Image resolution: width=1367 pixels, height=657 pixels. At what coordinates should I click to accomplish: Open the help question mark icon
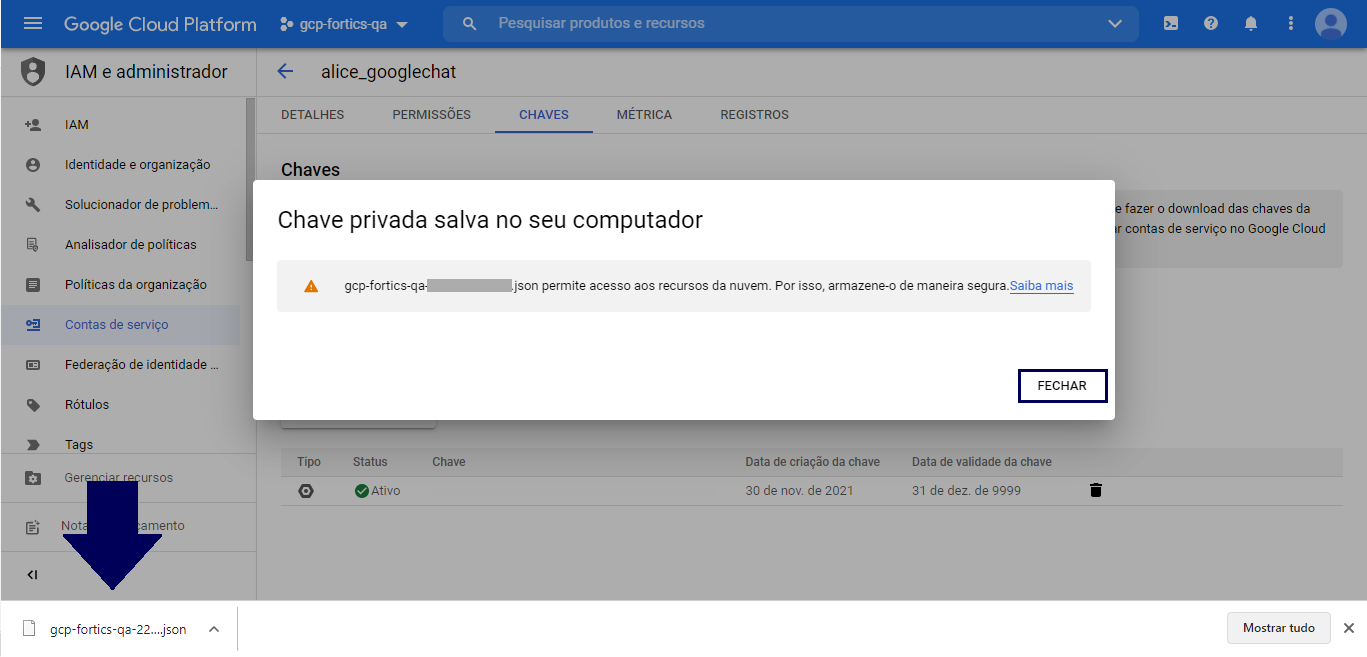tap(1211, 24)
